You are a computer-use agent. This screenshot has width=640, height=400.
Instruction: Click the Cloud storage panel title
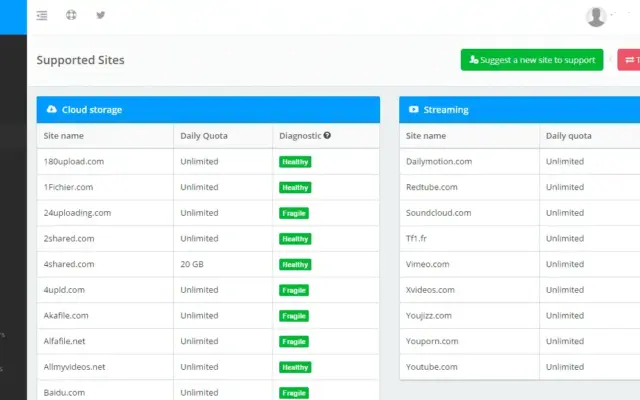click(x=92, y=109)
